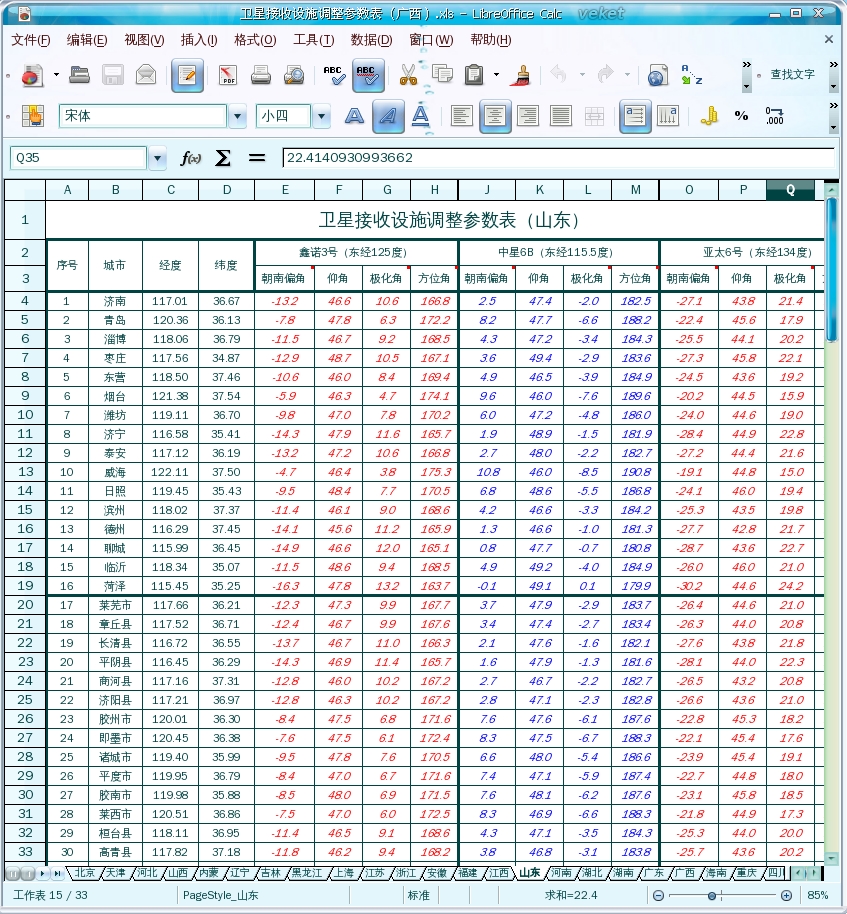Select the Format Paintbrush icon

coord(521,75)
